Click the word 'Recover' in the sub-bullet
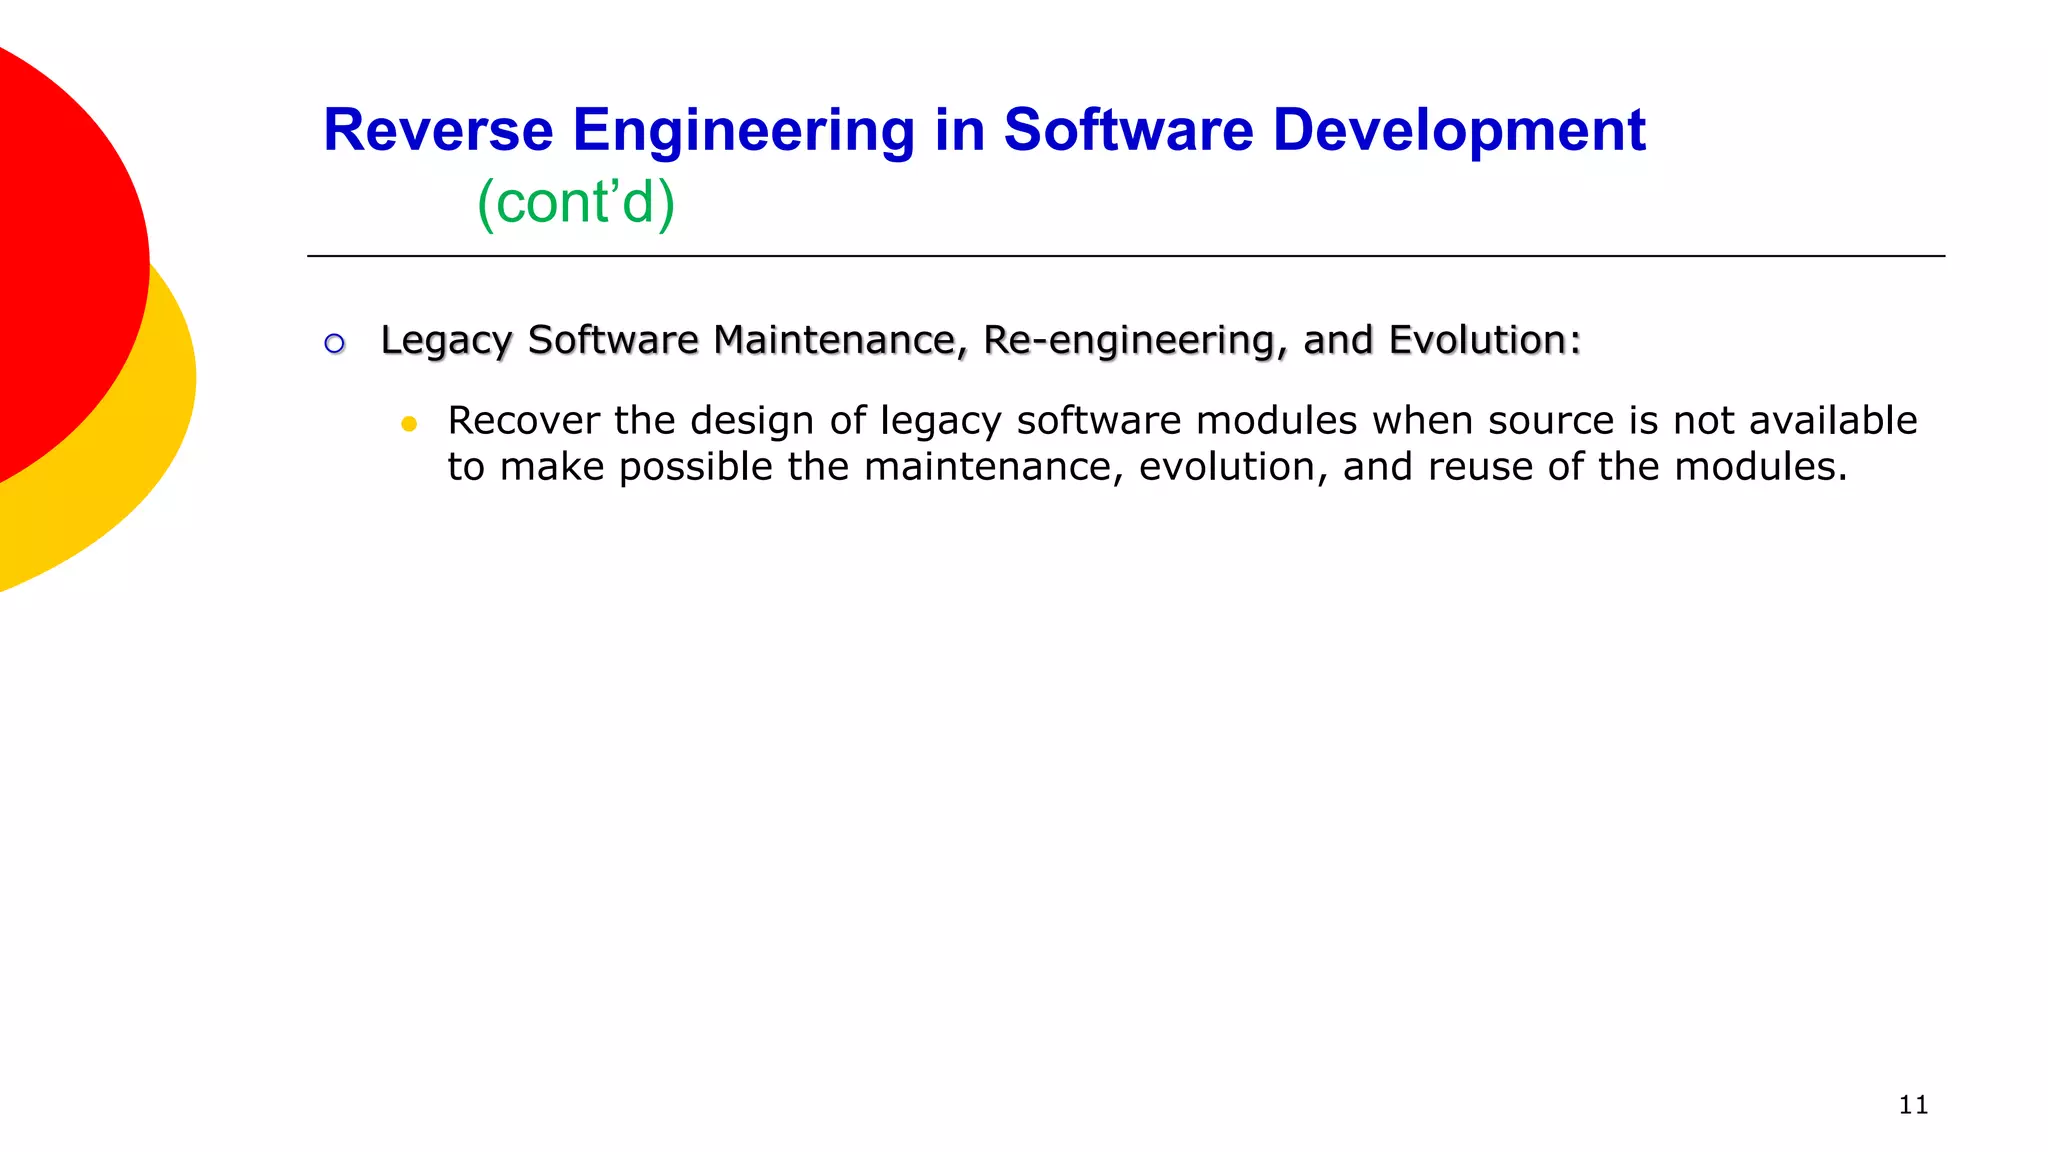Viewport: 2048px width, 1152px height. click(523, 421)
